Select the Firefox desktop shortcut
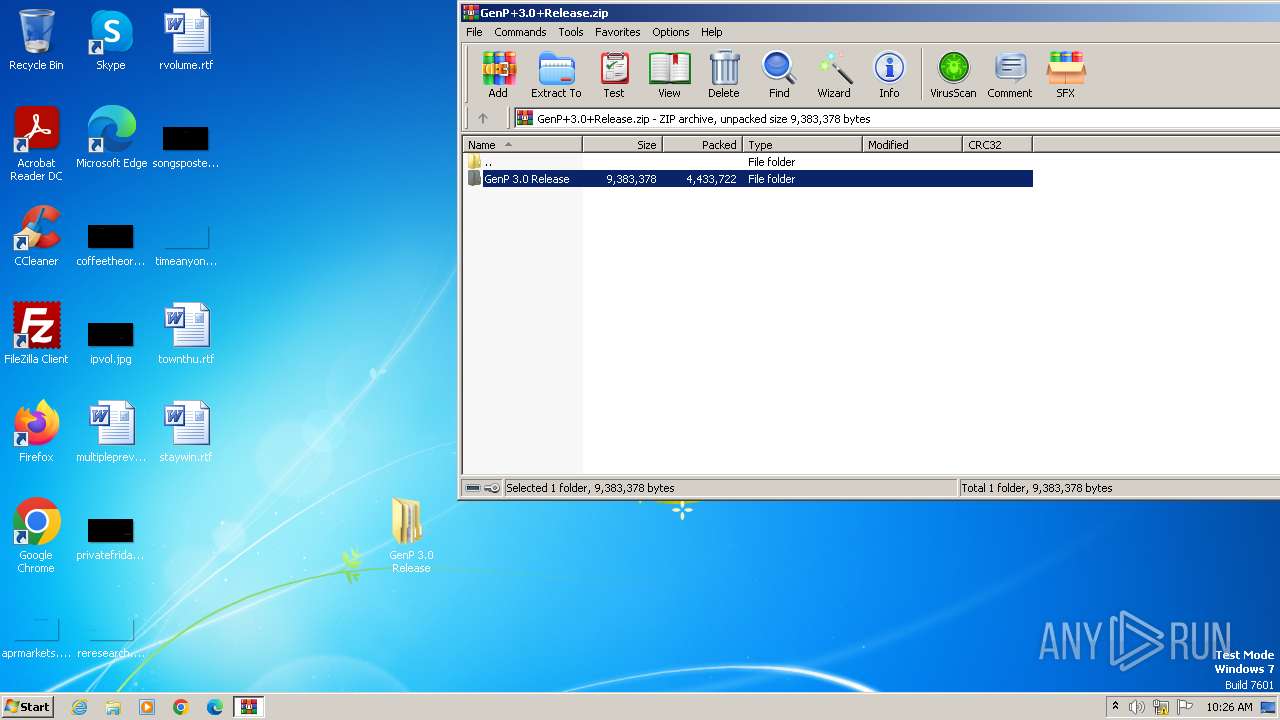Image resolution: width=1280 pixels, height=720 pixels. 36,432
